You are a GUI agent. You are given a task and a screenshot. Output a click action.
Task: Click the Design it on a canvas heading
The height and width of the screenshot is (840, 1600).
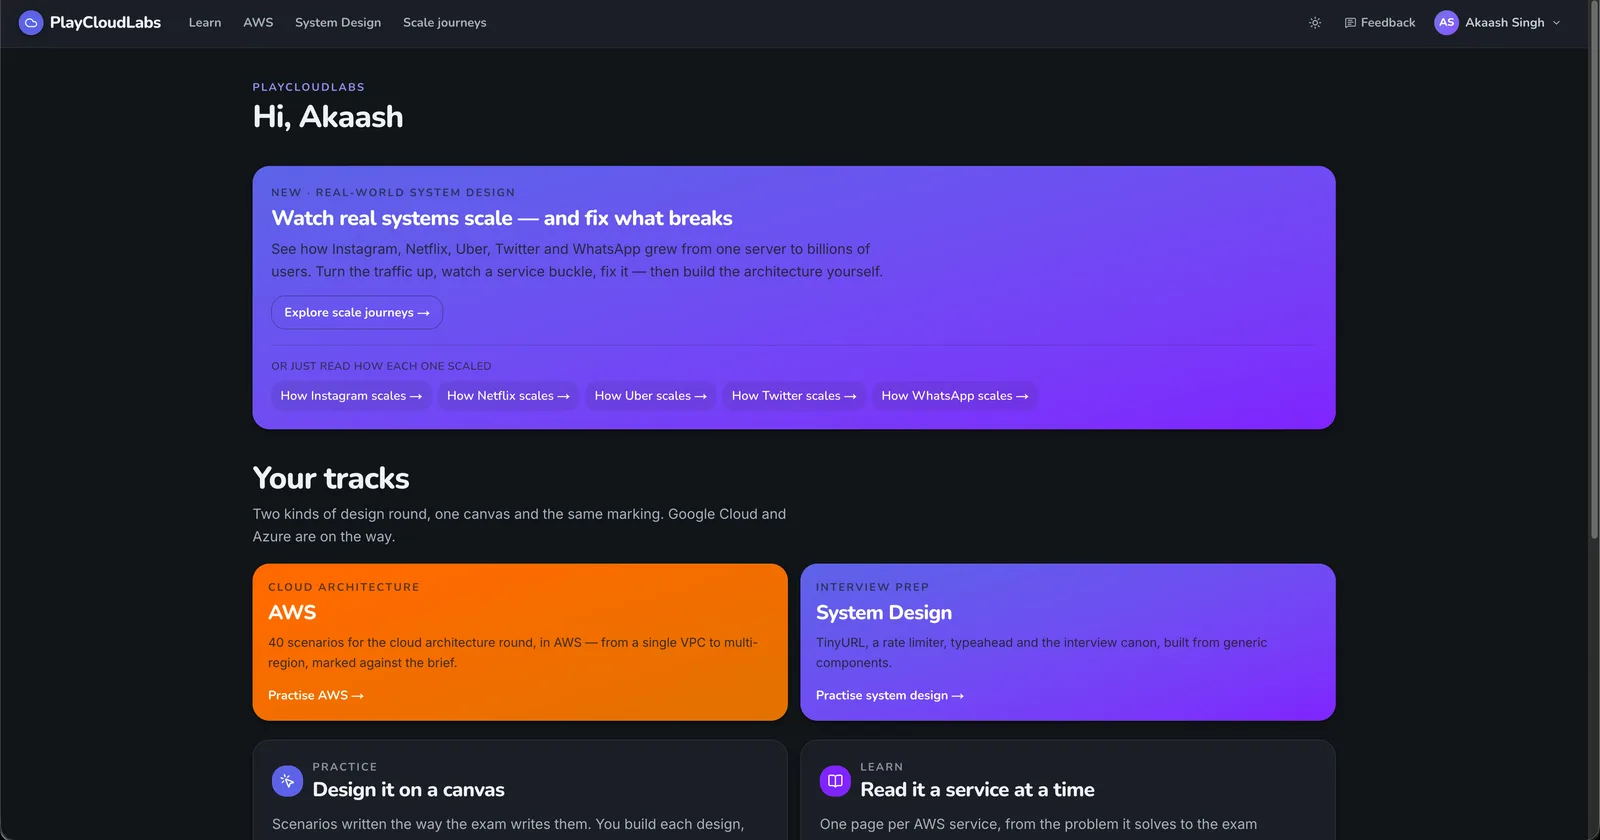pyautogui.click(x=408, y=790)
